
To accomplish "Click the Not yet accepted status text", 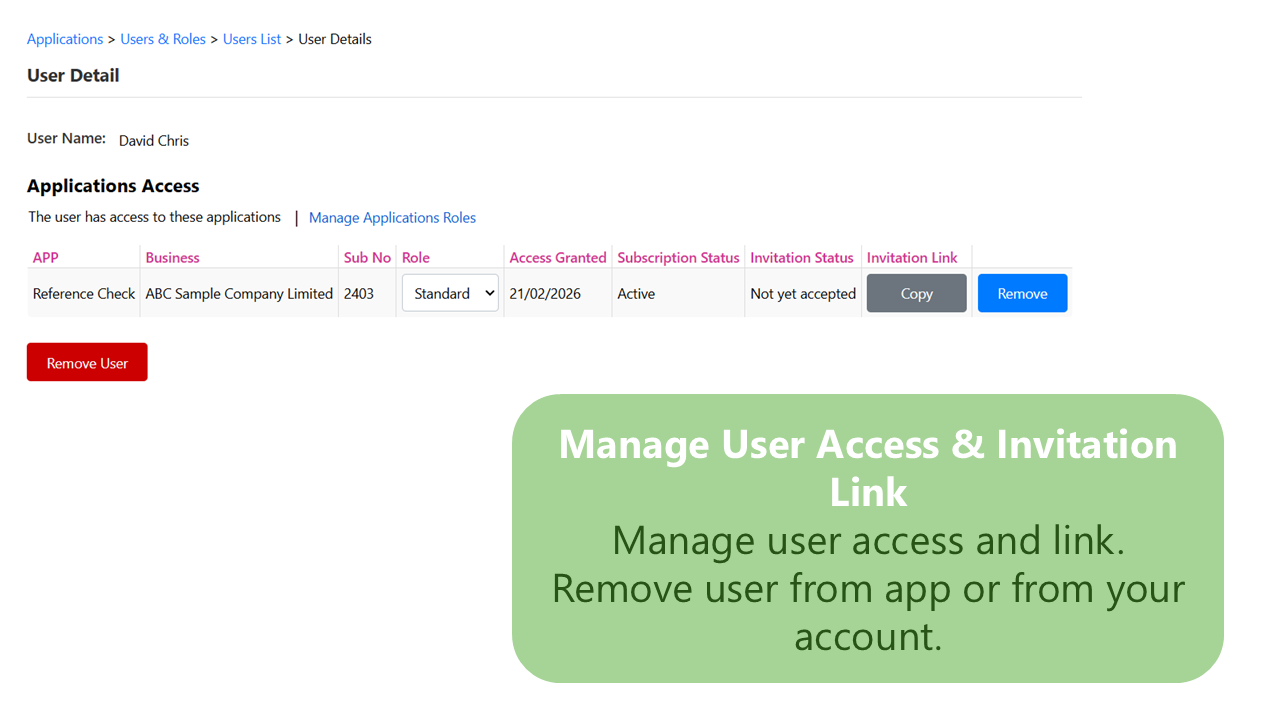I will coord(802,293).
